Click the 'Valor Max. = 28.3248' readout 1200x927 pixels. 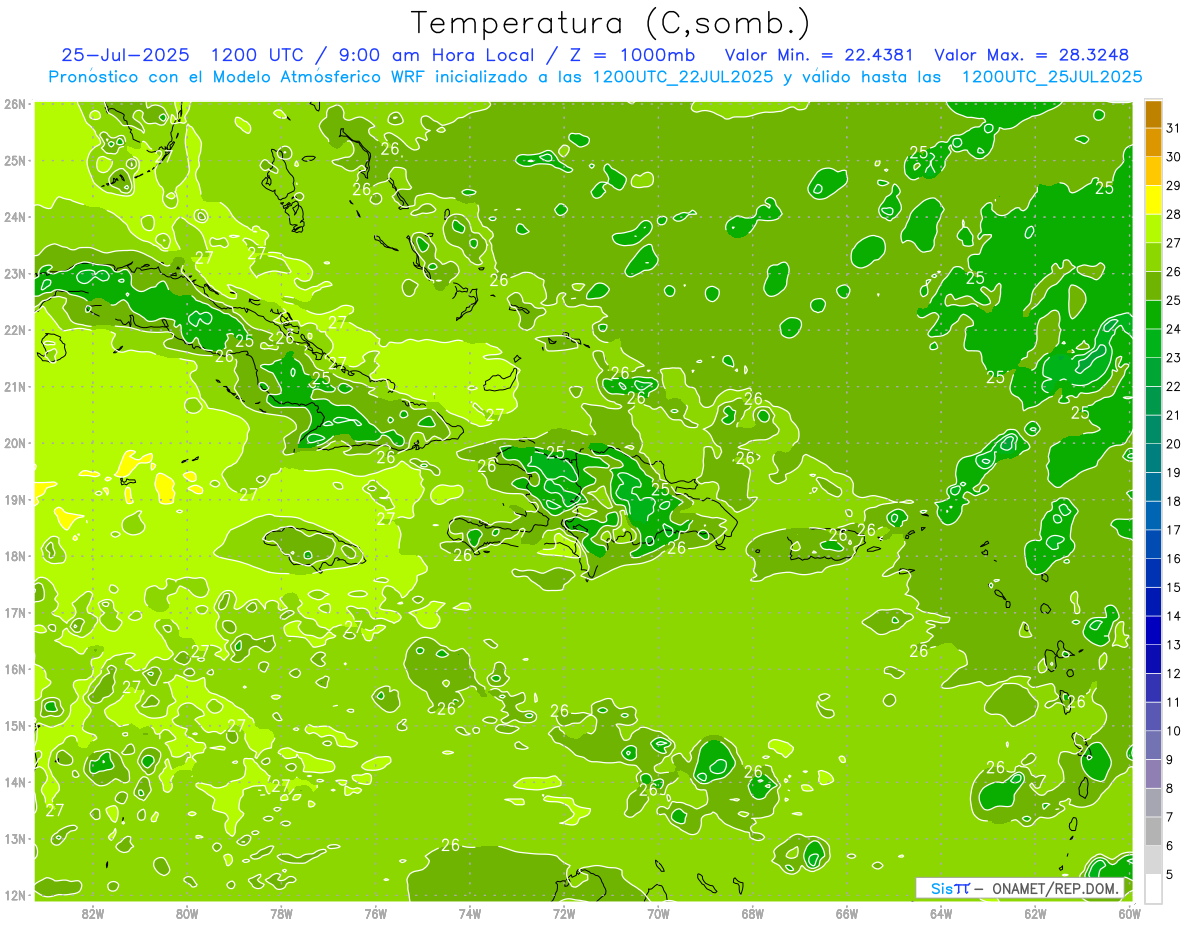point(1034,55)
